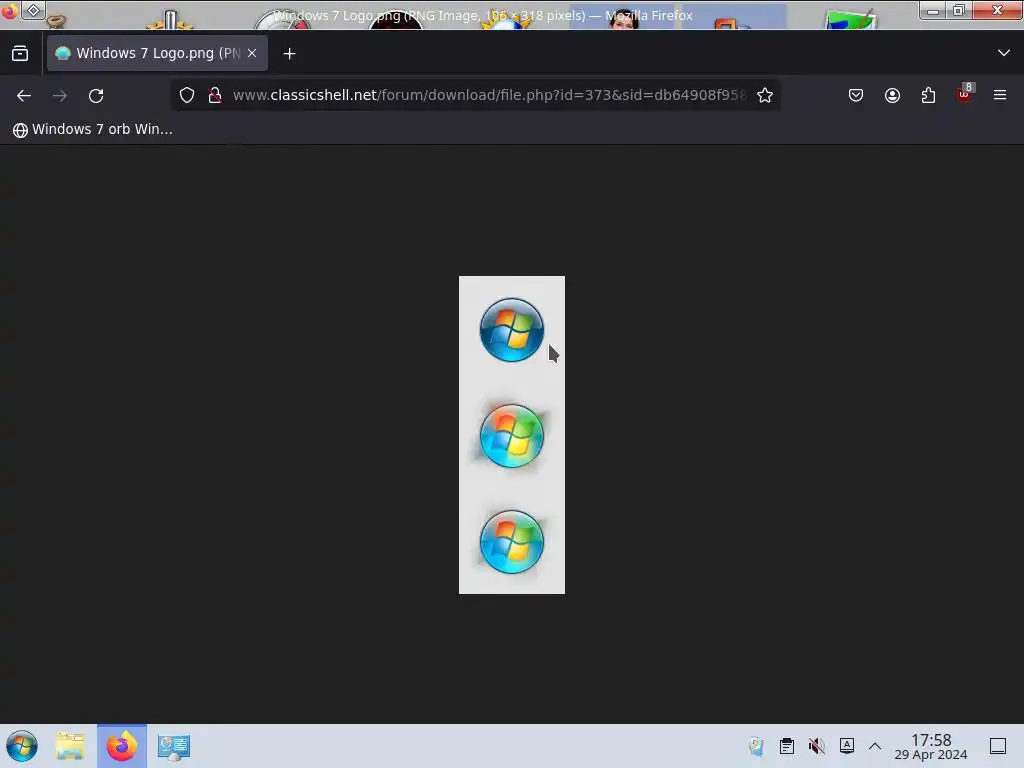Click the Windows orb image in the page
1024x768 pixels.
tap(512, 435)
